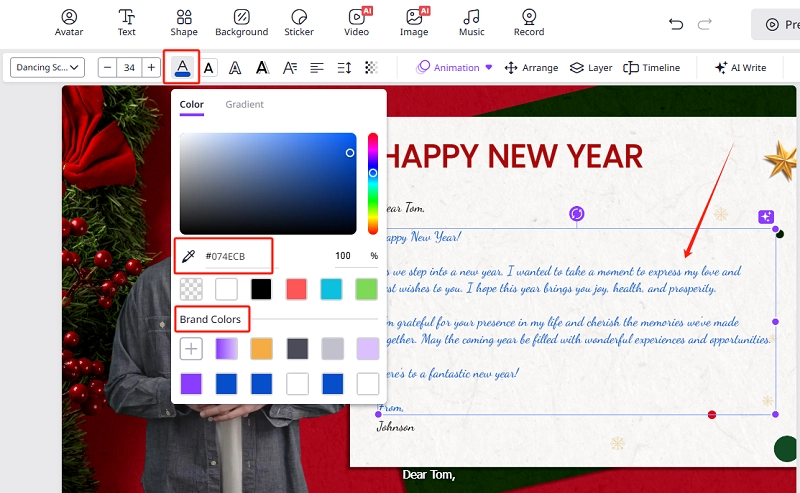Select the green color swatch
The height and width of the screenshot is (493, 800).
coord(366,289)
